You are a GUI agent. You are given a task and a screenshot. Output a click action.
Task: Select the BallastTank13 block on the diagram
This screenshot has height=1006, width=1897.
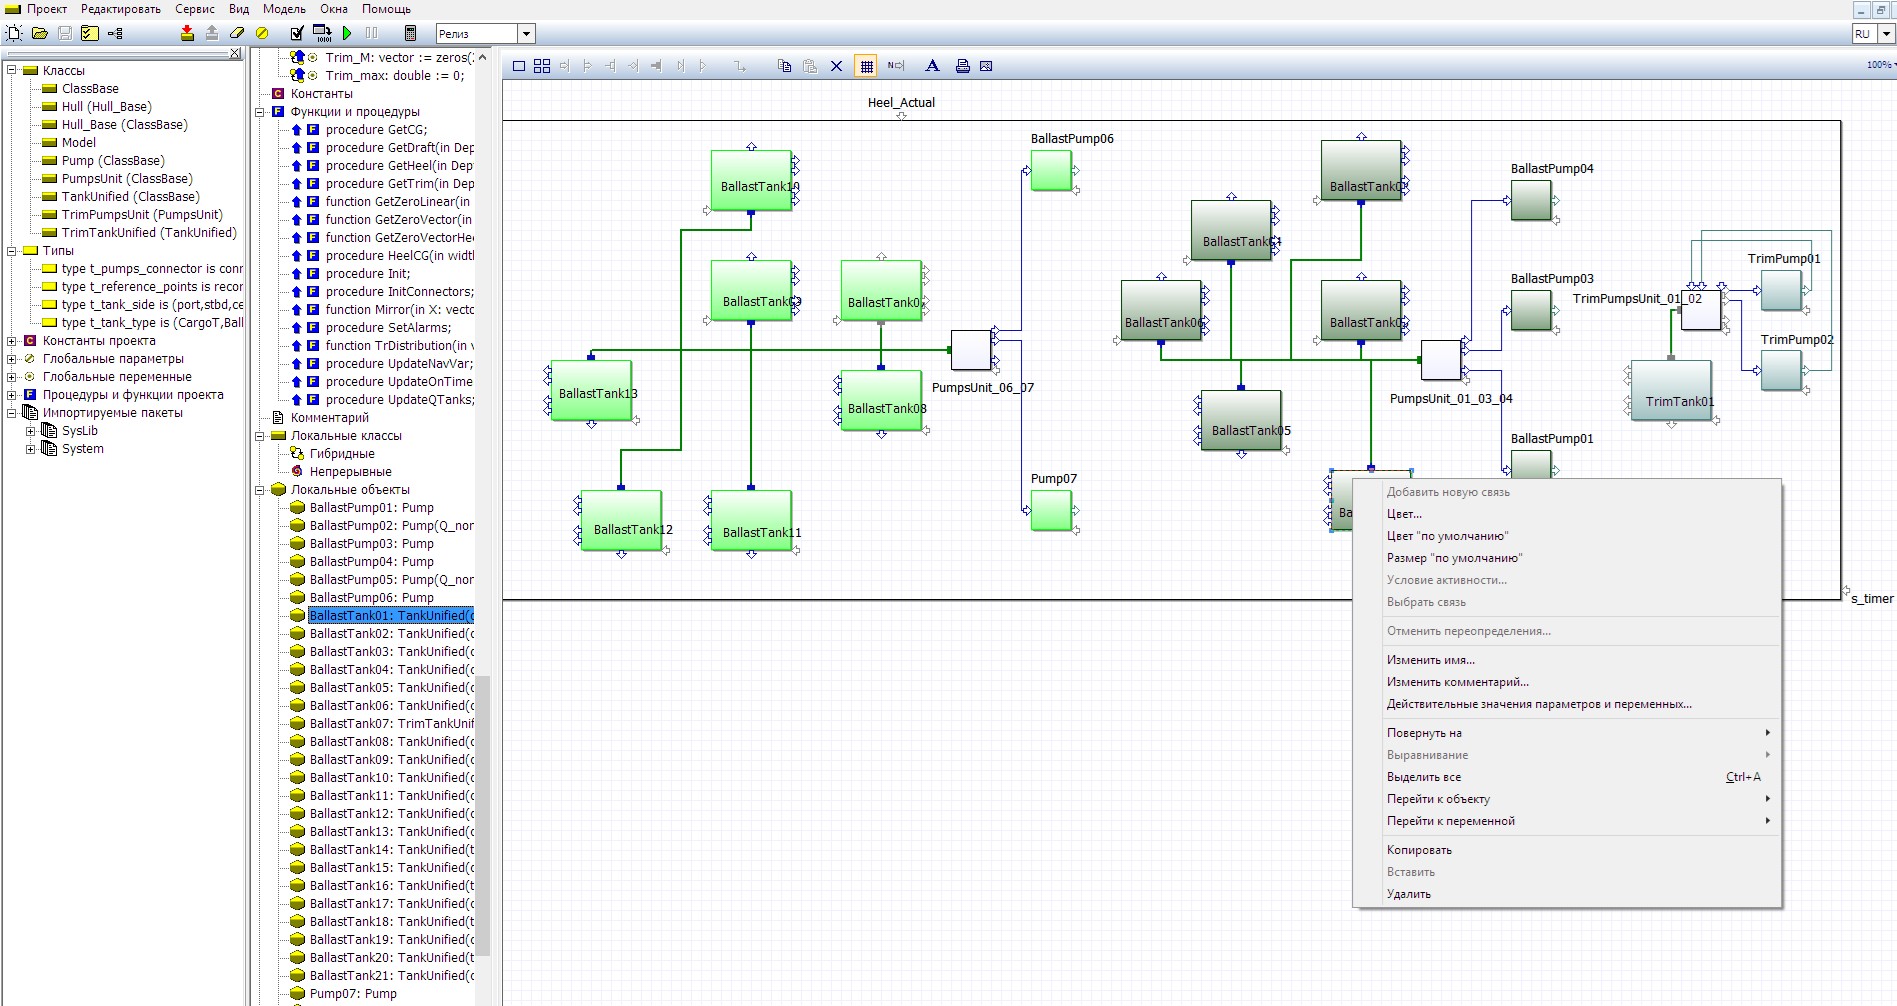click(x=591, y=390)
